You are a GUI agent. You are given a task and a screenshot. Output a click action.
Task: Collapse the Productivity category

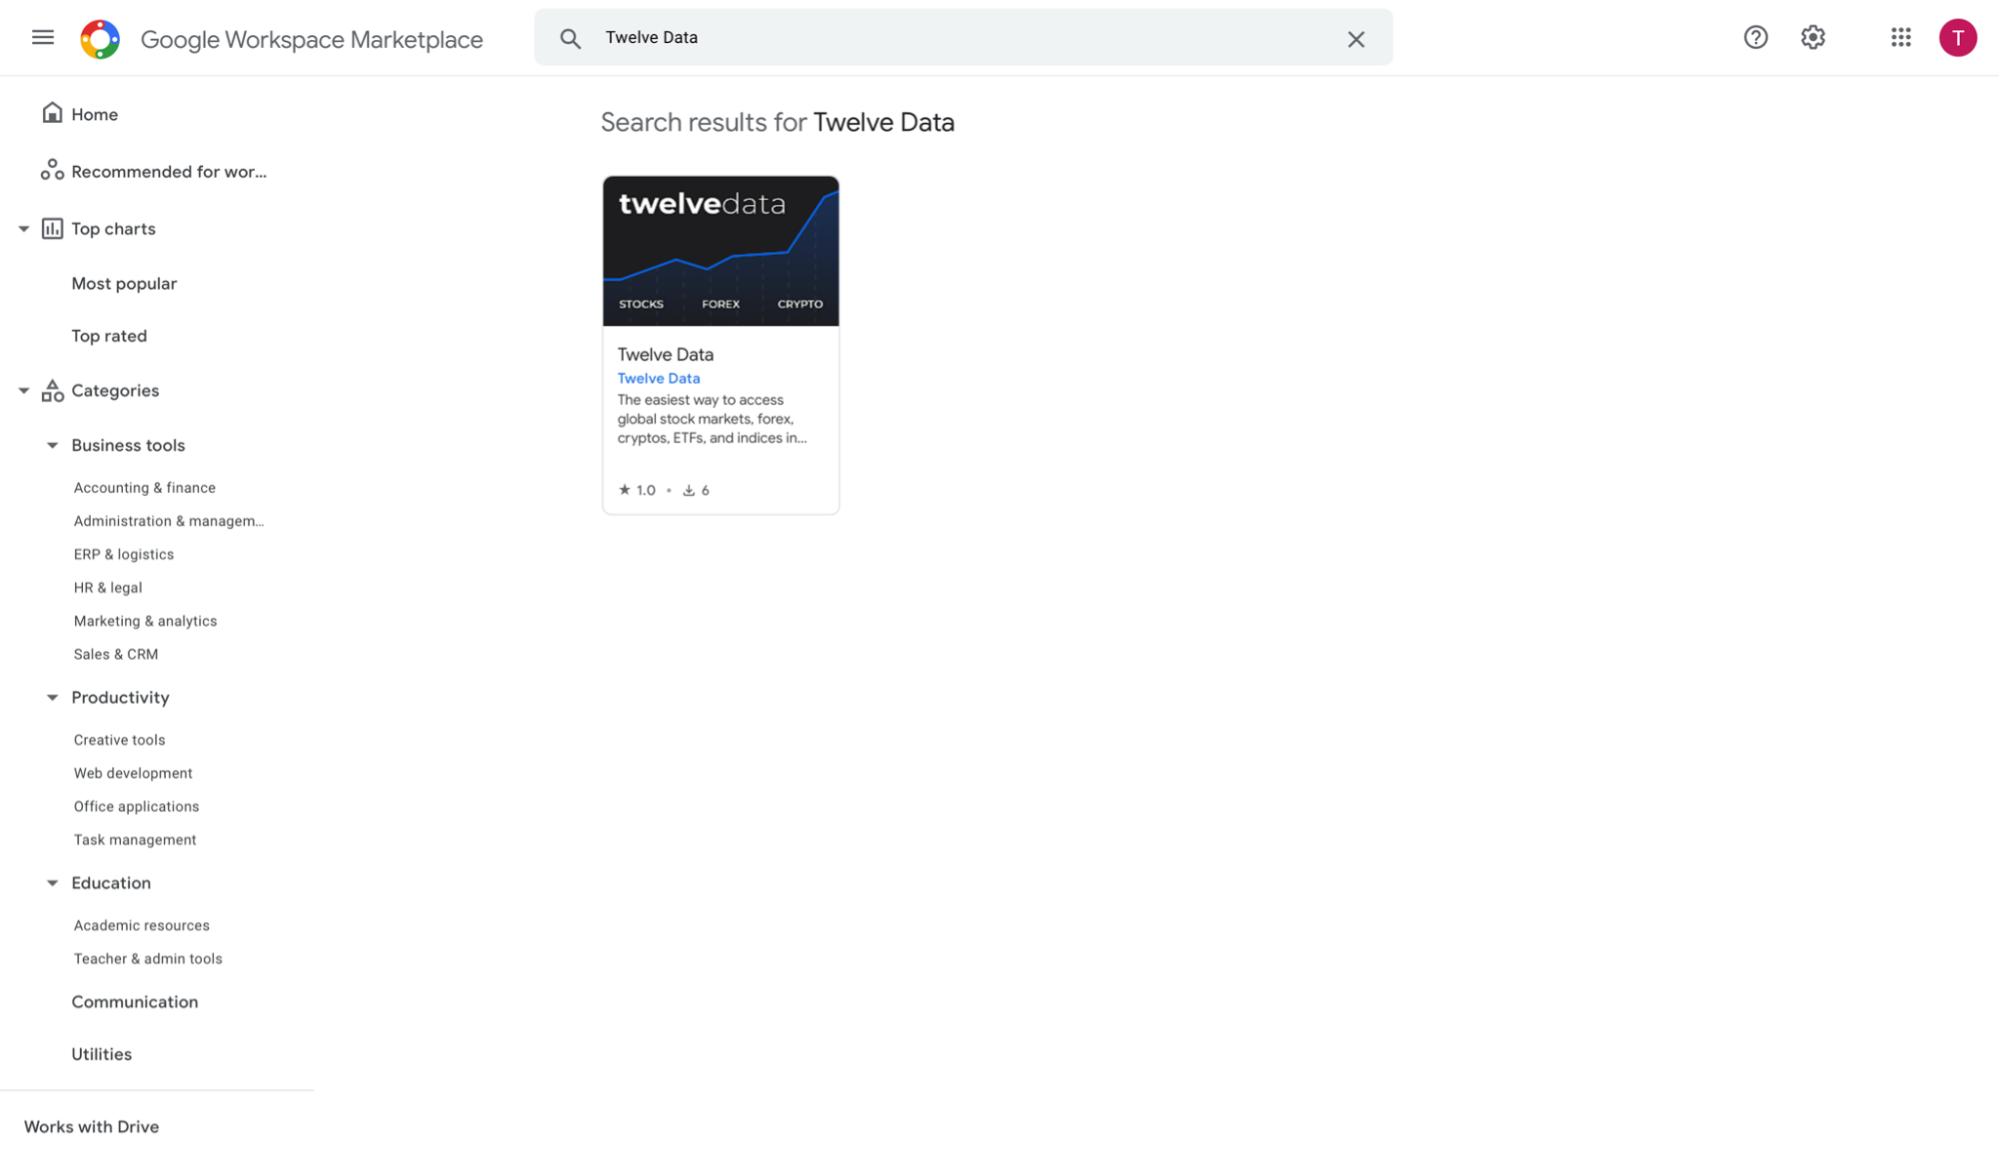[x=52, y=697]
